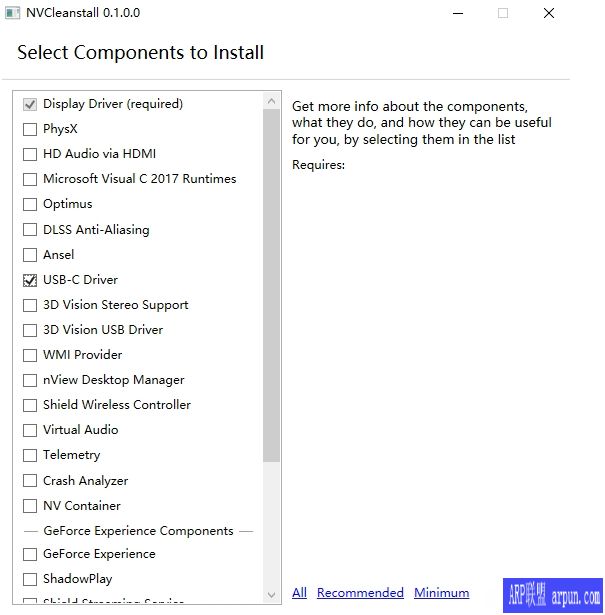605x615 pixels.
Task: Enable the PhysX checkbox
Action: [x=30, y=129]
